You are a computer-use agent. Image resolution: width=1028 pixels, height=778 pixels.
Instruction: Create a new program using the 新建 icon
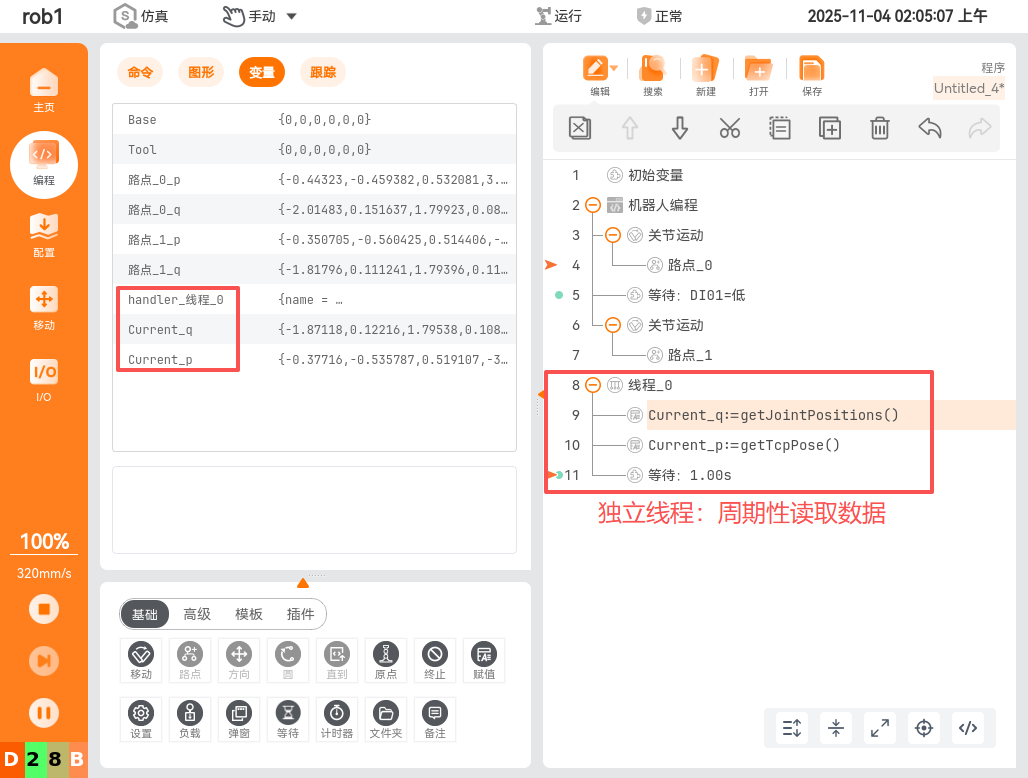tap(705, 75)
